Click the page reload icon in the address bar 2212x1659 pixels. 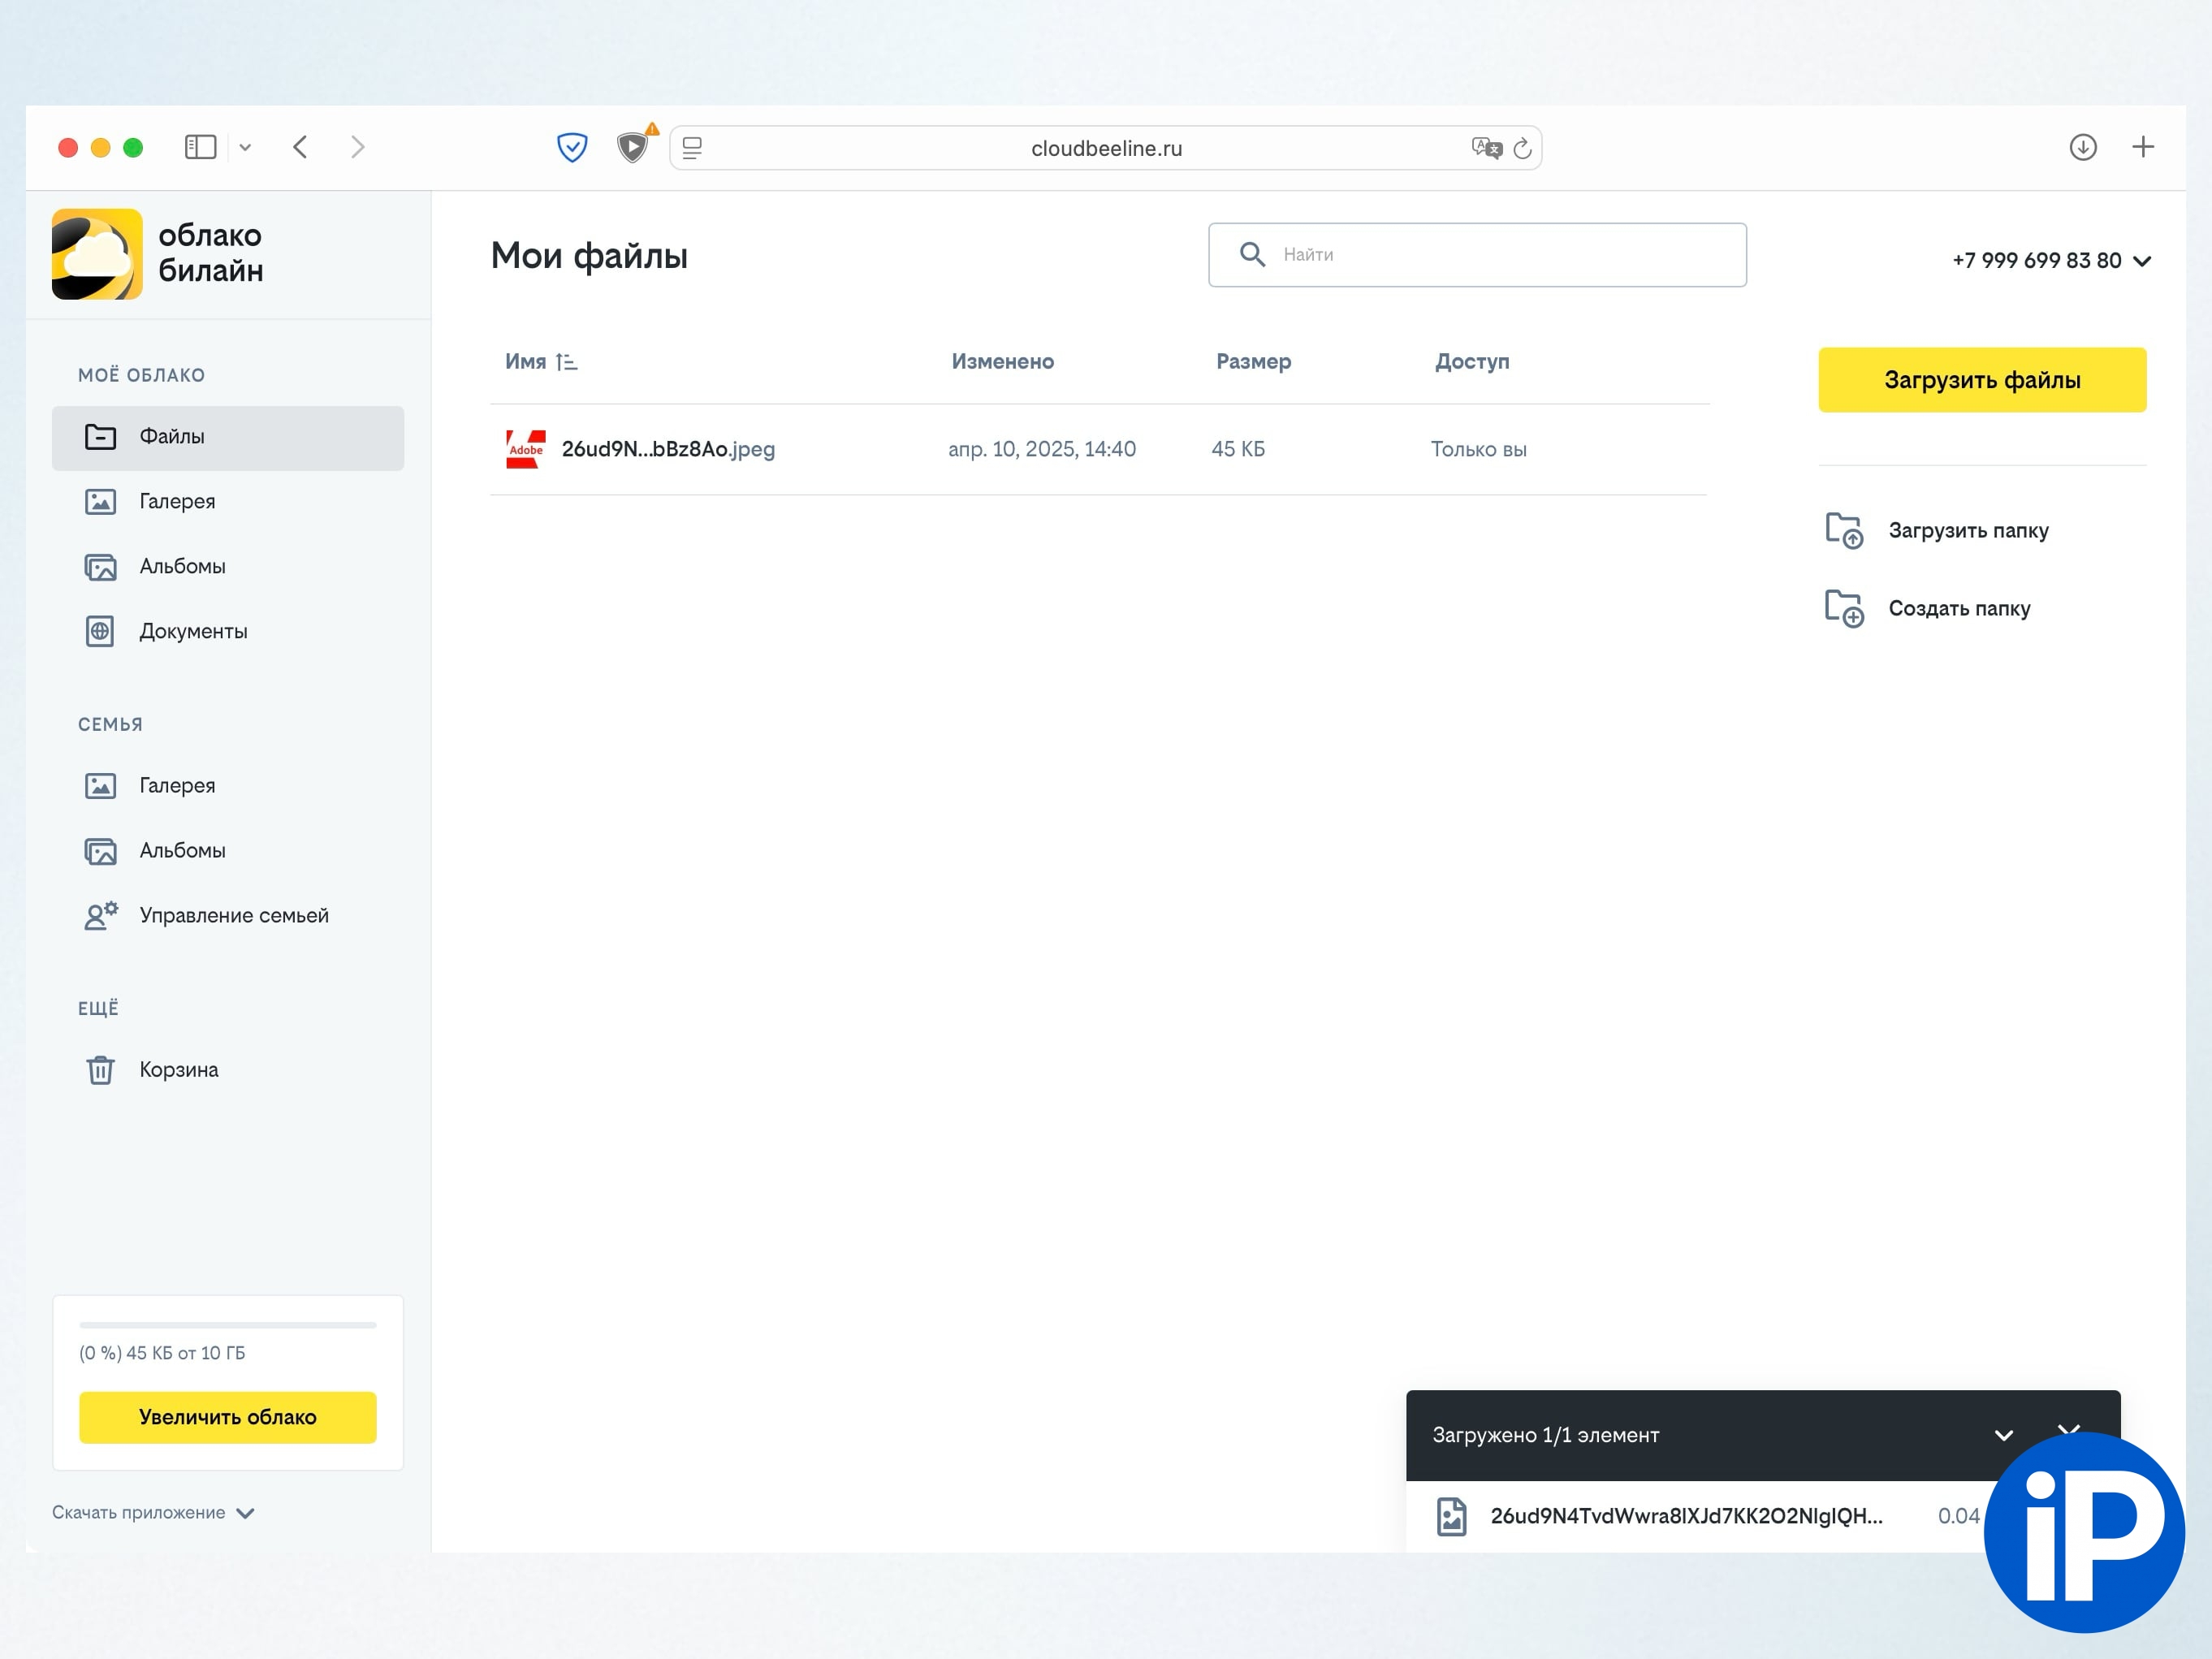point(1522,149)
